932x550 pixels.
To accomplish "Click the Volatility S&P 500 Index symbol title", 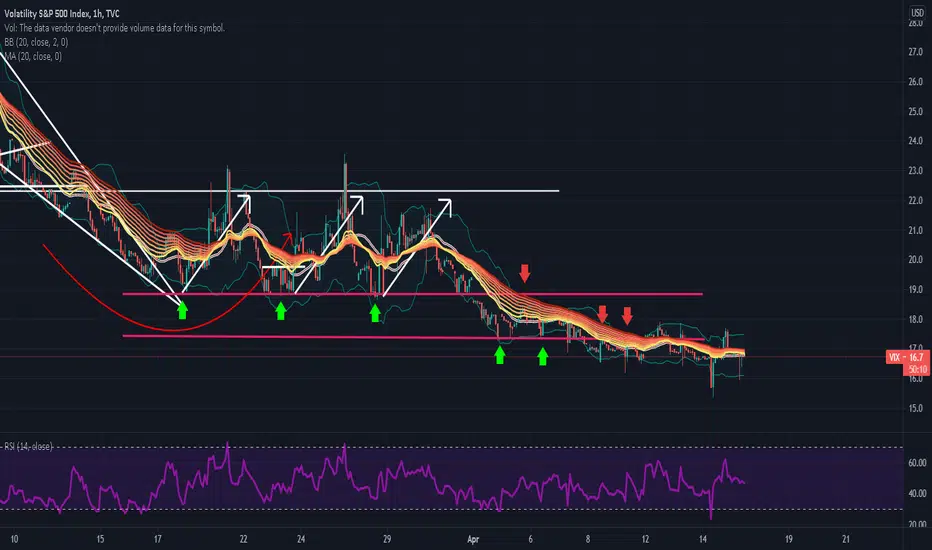I will 62,13.
